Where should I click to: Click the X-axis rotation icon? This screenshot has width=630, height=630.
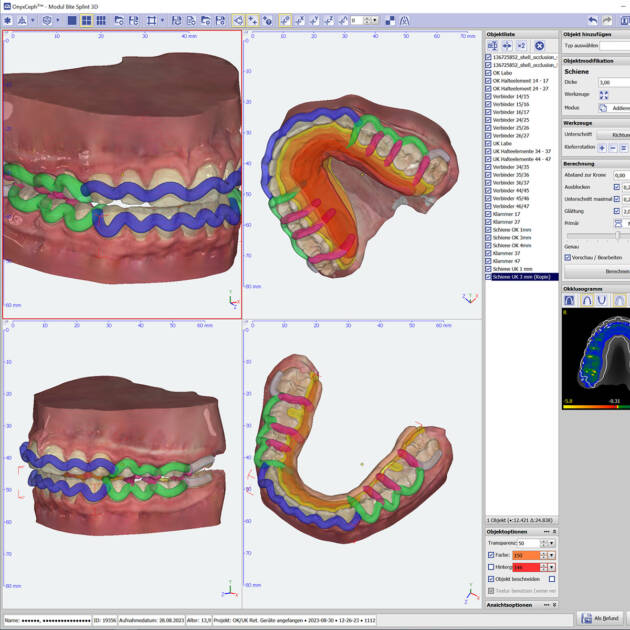coord(300,20)
